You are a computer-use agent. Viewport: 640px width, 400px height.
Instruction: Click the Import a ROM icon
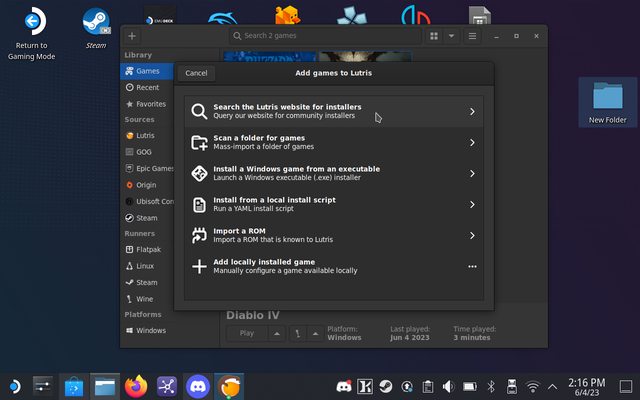pos(199,235)
